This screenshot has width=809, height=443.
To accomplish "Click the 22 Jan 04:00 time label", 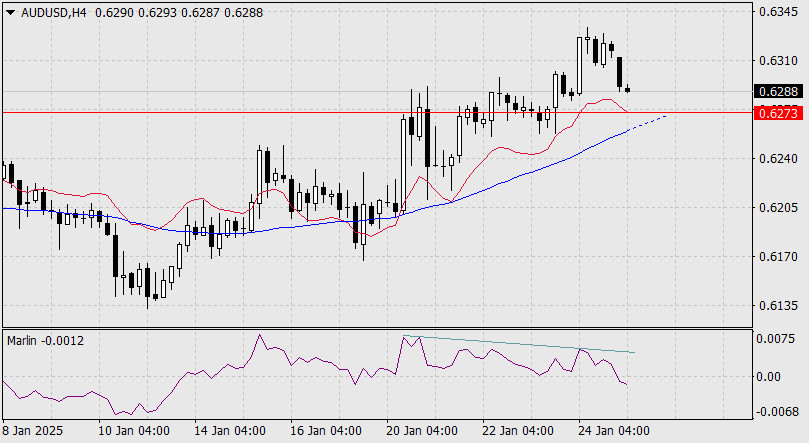I will 517,431.
